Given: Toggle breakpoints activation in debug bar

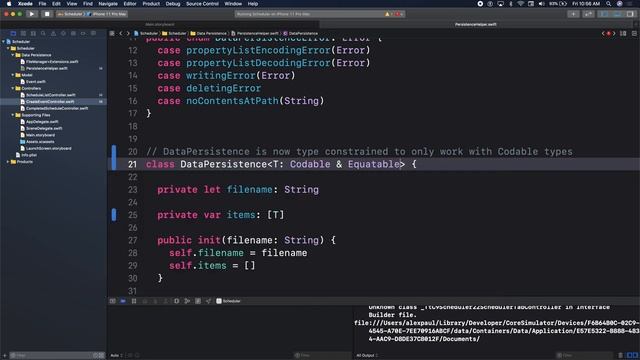Looking at the screenshot, I should click(x=123, y=301).
